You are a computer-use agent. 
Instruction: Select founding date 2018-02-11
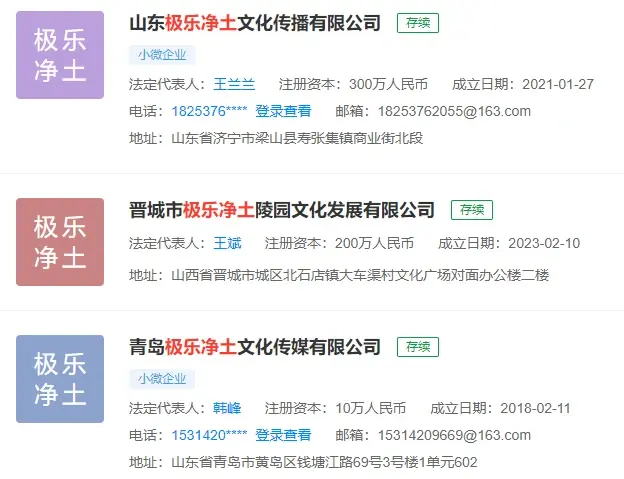tap(535, 408)
